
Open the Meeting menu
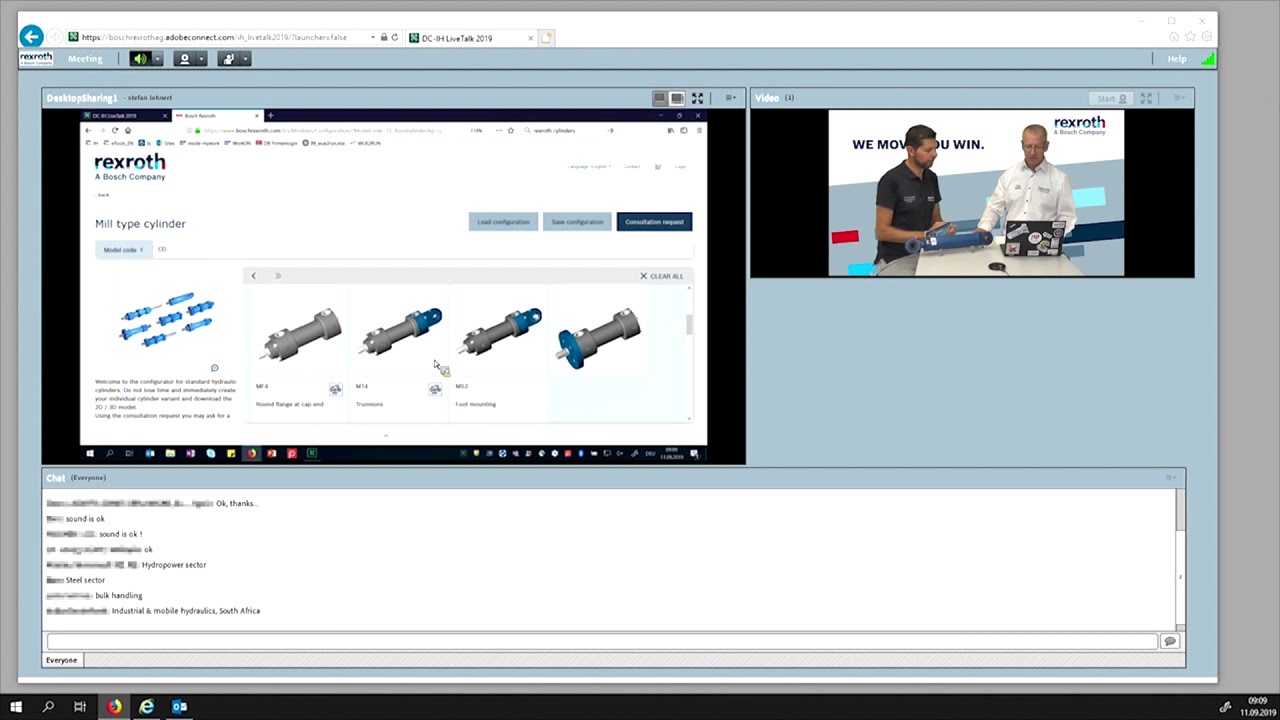(x=85, y=59)
